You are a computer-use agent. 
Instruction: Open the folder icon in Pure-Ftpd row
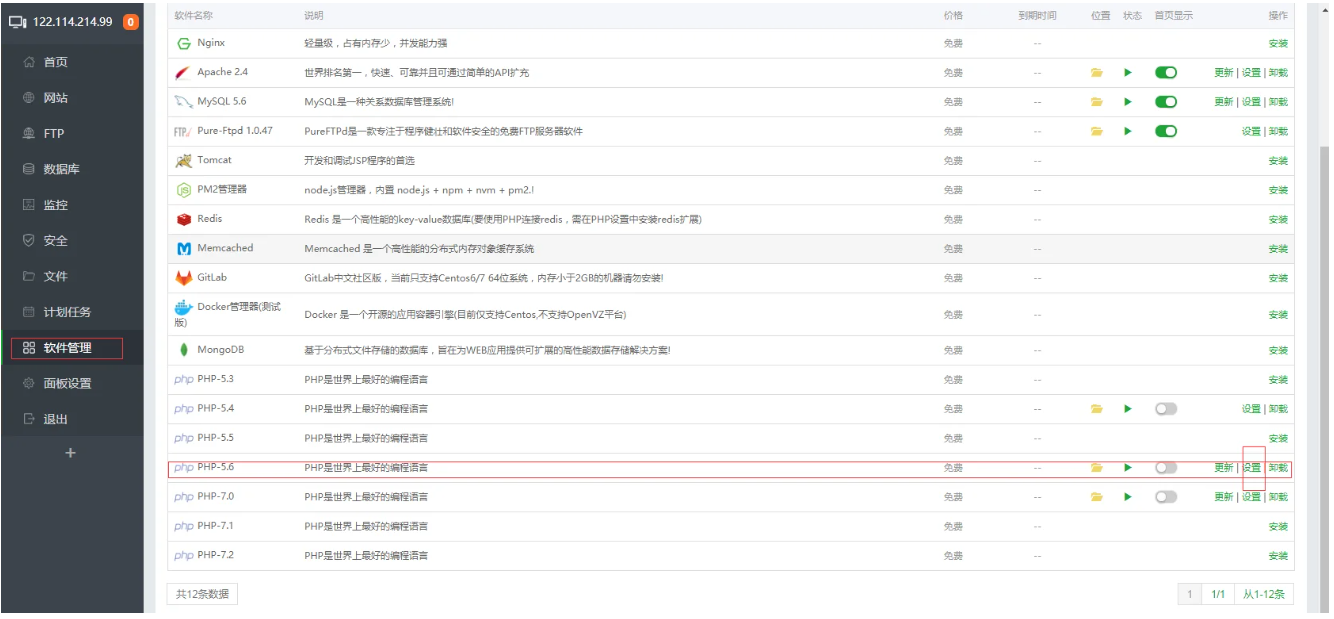(x=1097, y=131)
